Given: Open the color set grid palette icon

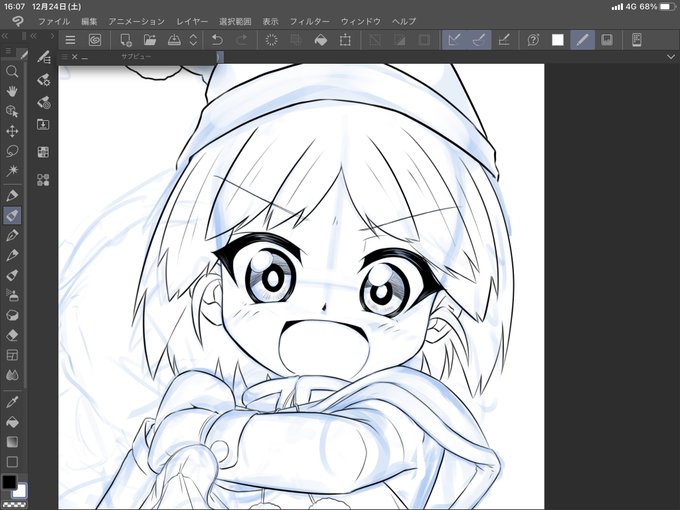Looking at the screenshot, I should click(x=43, y=152).
